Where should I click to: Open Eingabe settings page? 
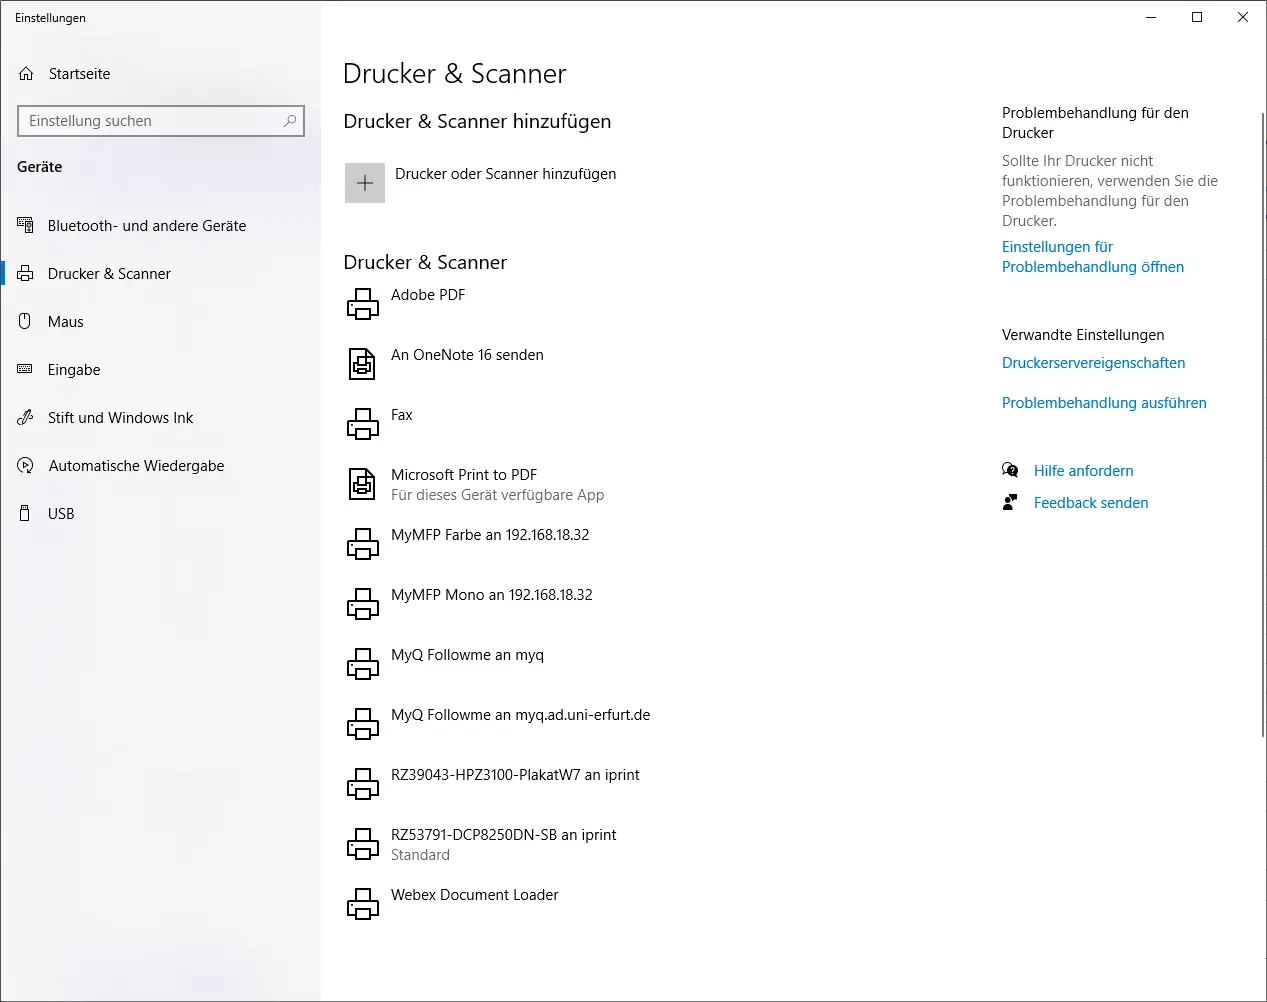74,370
